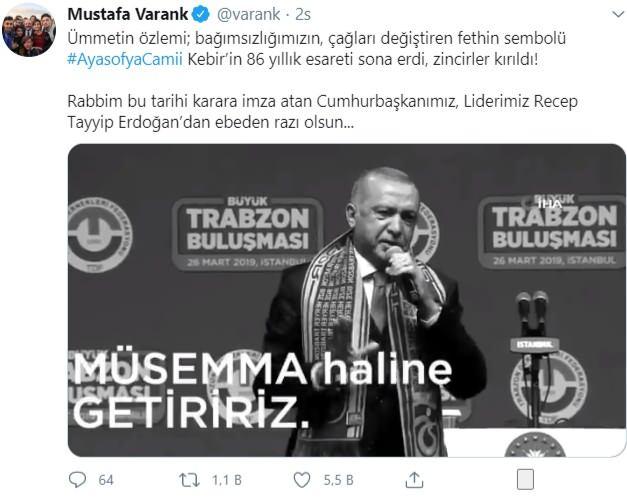Click the İHA watermark on the video
The image size is (627, 498).
(x=550, y=204)
